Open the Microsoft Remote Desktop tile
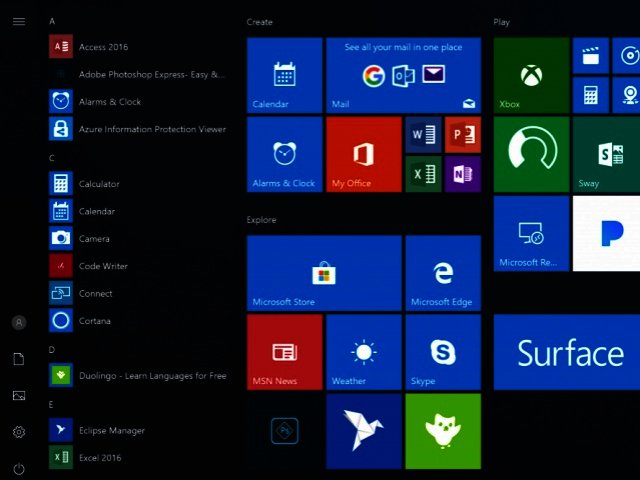This screenshot has width=640, height=480. point(531,233)
